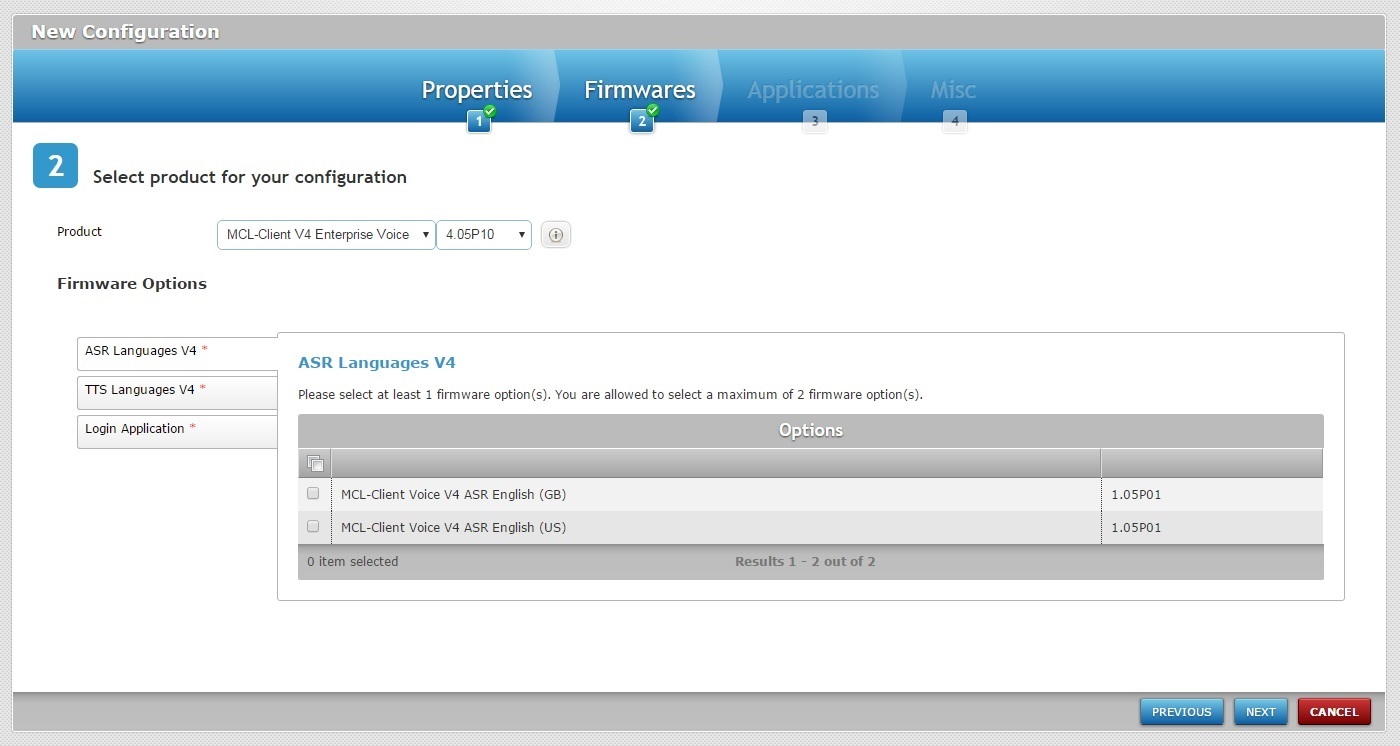This screenshot has width=1400, height=746.
Task: Click the NEXT button
Action: click(1261, 712)
